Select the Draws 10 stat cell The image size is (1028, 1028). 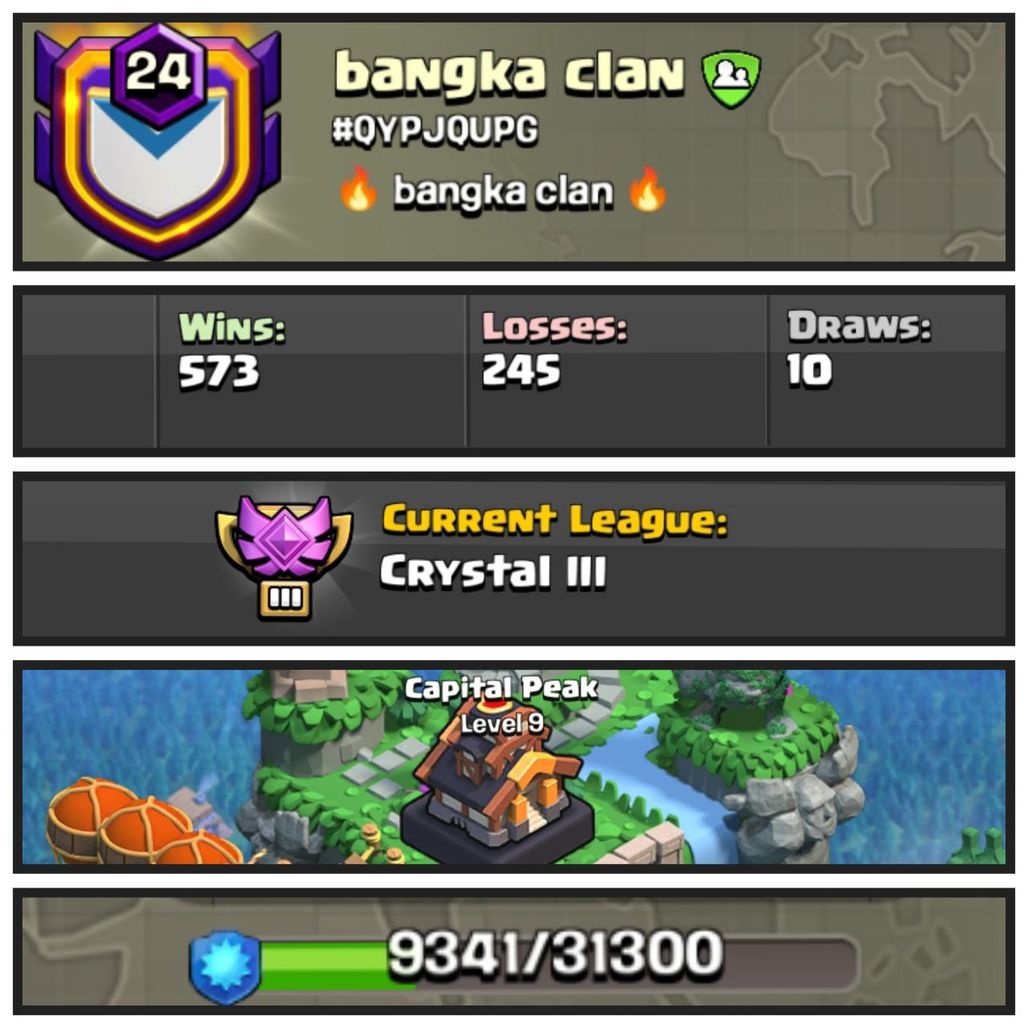pyautogui.click(x=887, y=371)
